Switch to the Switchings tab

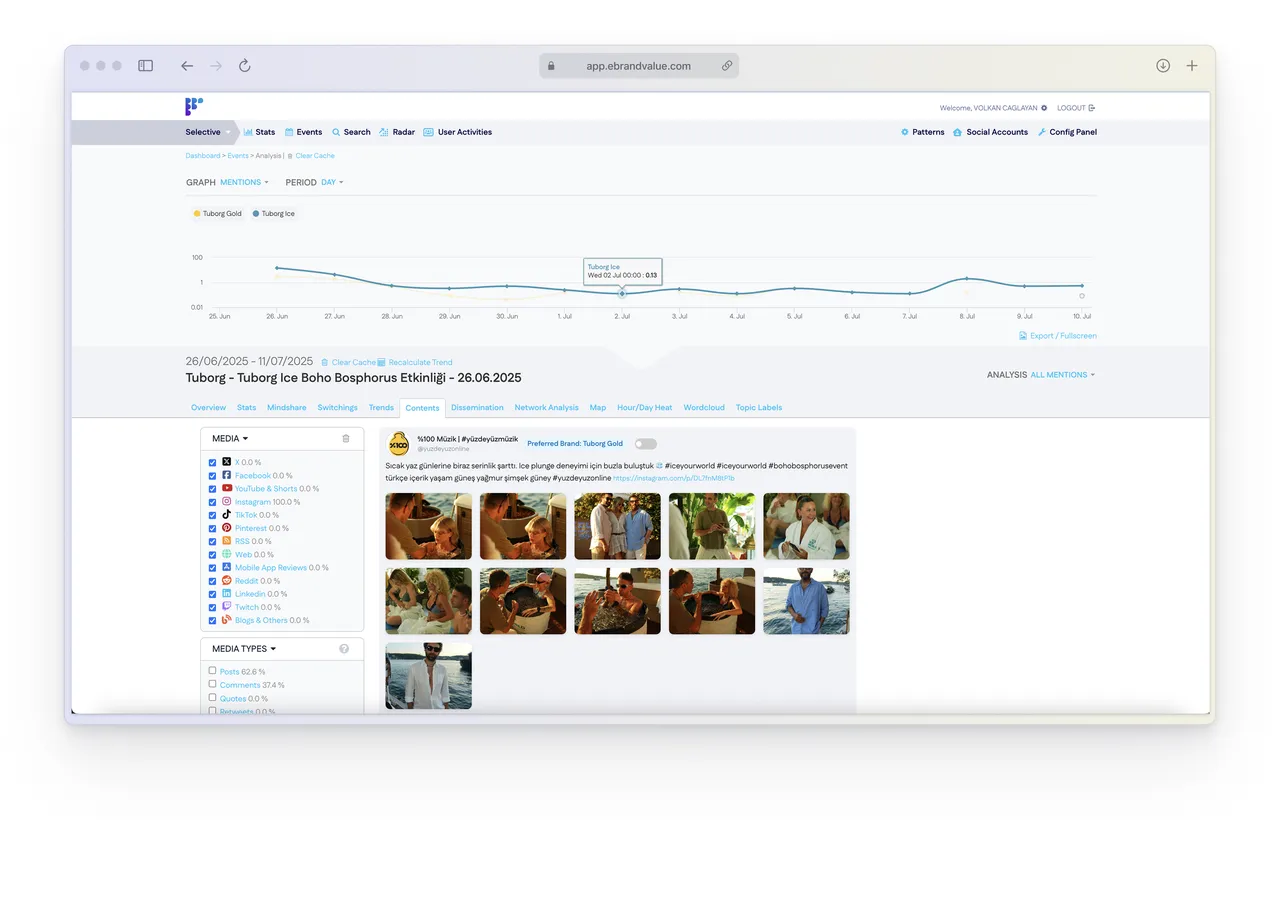pos(337,408)
